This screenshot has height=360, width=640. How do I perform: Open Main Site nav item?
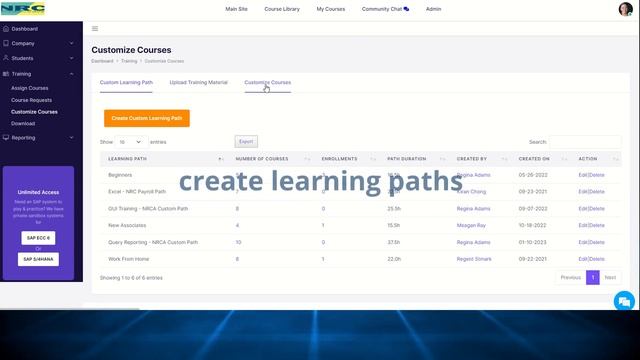tap(236, 9)
